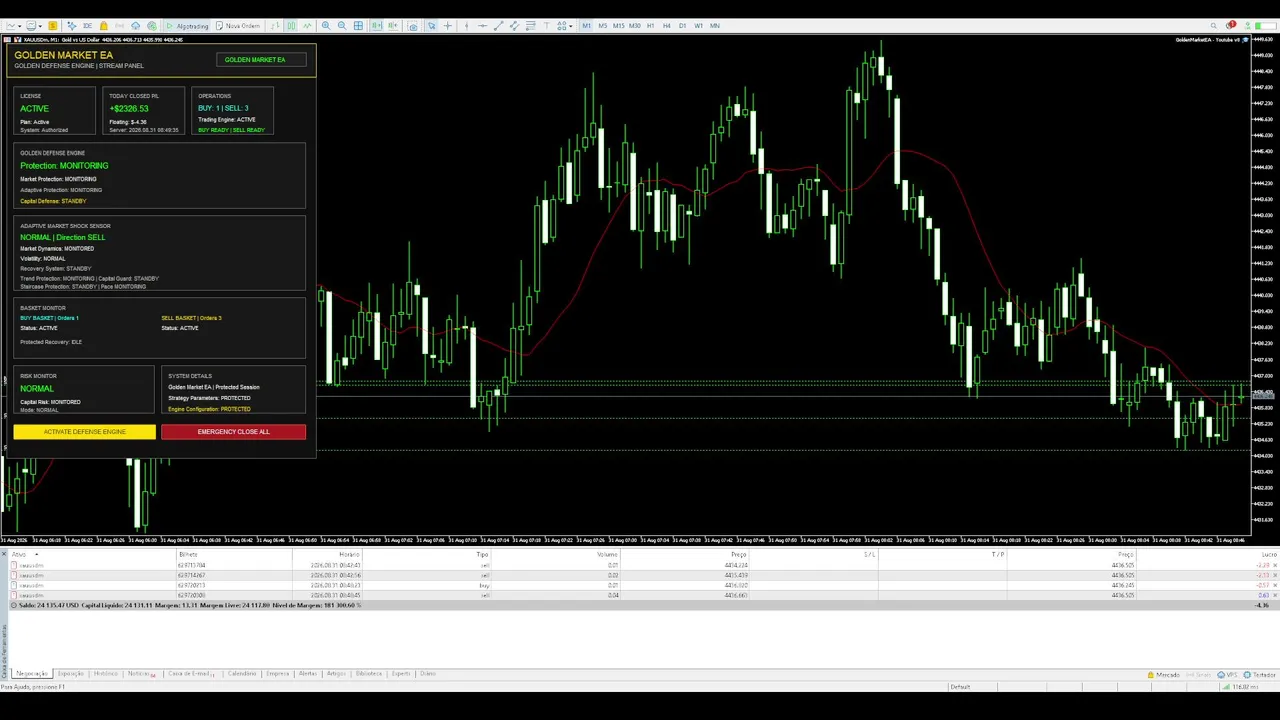Viewport: 1280px width, 720px height.
Task: Close position with ticket 629713704
Action: coord(1275,566)
